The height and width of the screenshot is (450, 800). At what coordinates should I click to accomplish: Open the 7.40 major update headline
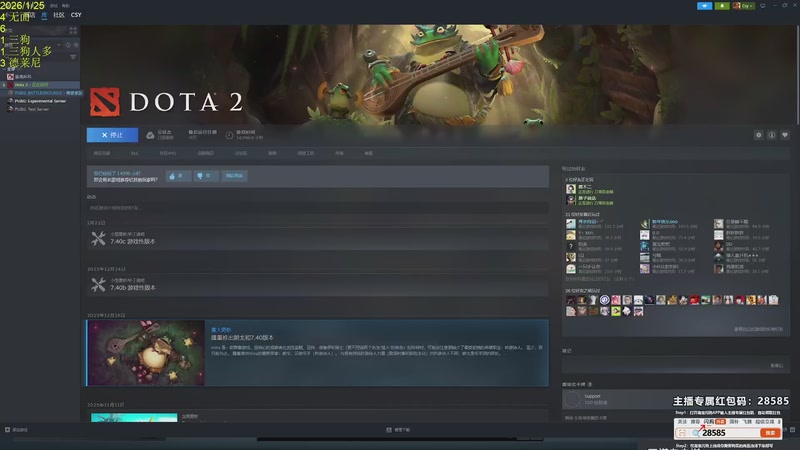tap(242, 338)
